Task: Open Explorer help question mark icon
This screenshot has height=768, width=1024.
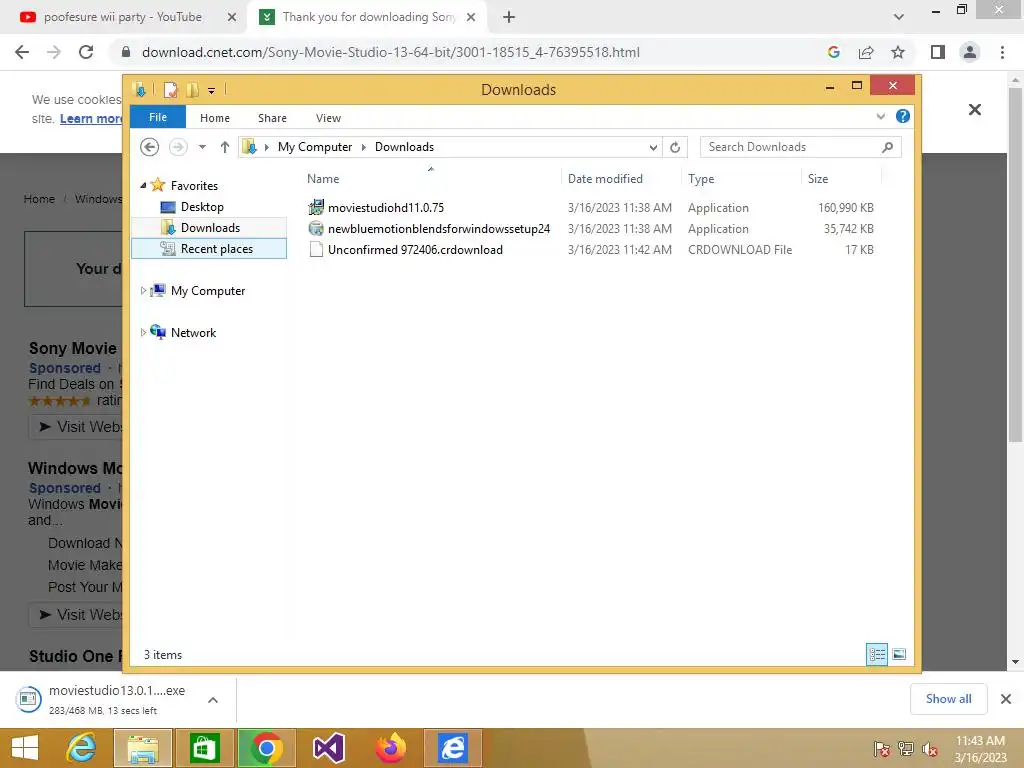Action: point(903,116)
